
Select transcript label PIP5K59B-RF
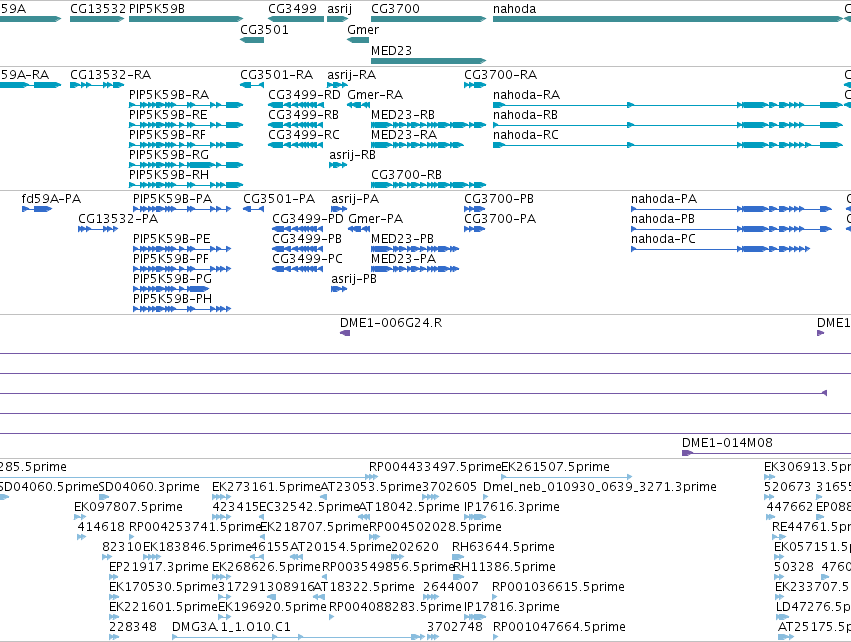[x=168, y=135]
